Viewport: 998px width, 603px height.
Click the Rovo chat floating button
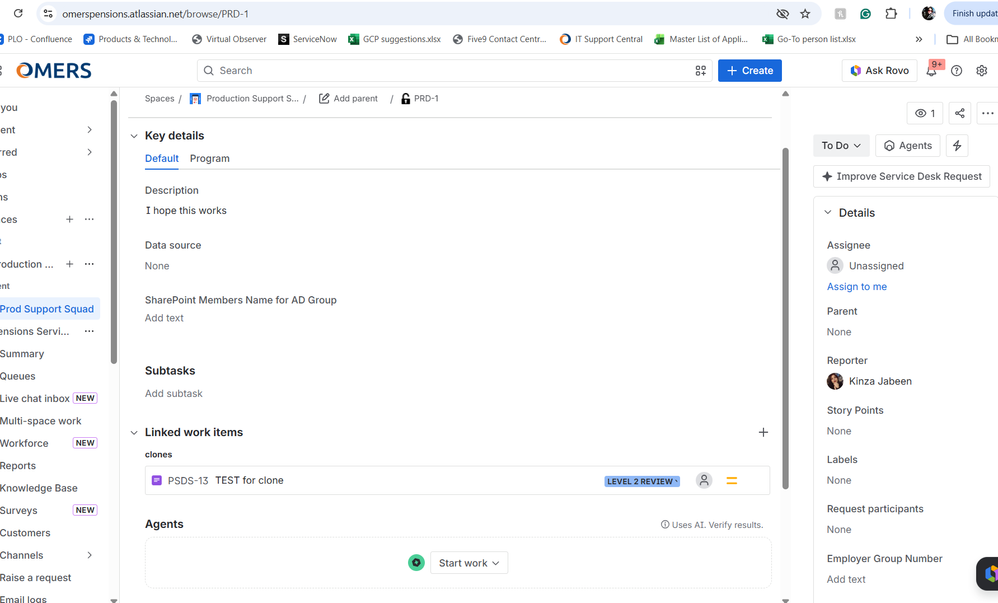click(988, 574)
